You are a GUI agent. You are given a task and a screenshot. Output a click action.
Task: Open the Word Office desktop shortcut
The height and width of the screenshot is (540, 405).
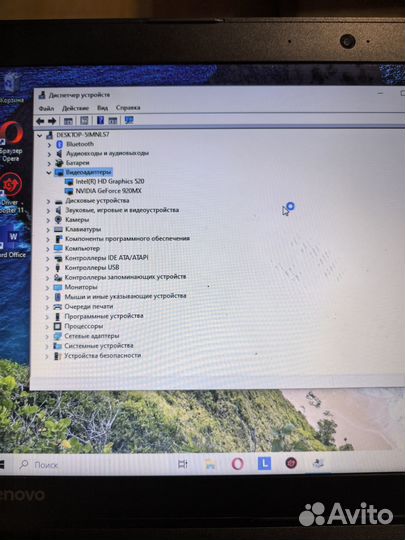tap(13, 243)
